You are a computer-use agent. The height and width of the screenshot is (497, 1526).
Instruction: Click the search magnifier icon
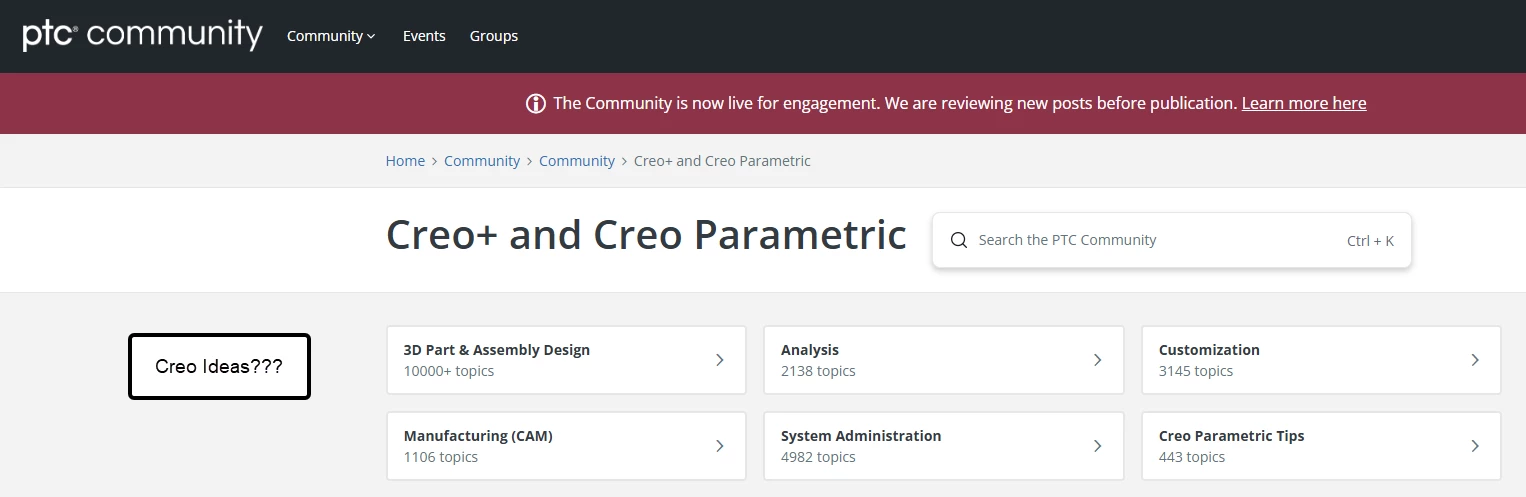point(958,240)
